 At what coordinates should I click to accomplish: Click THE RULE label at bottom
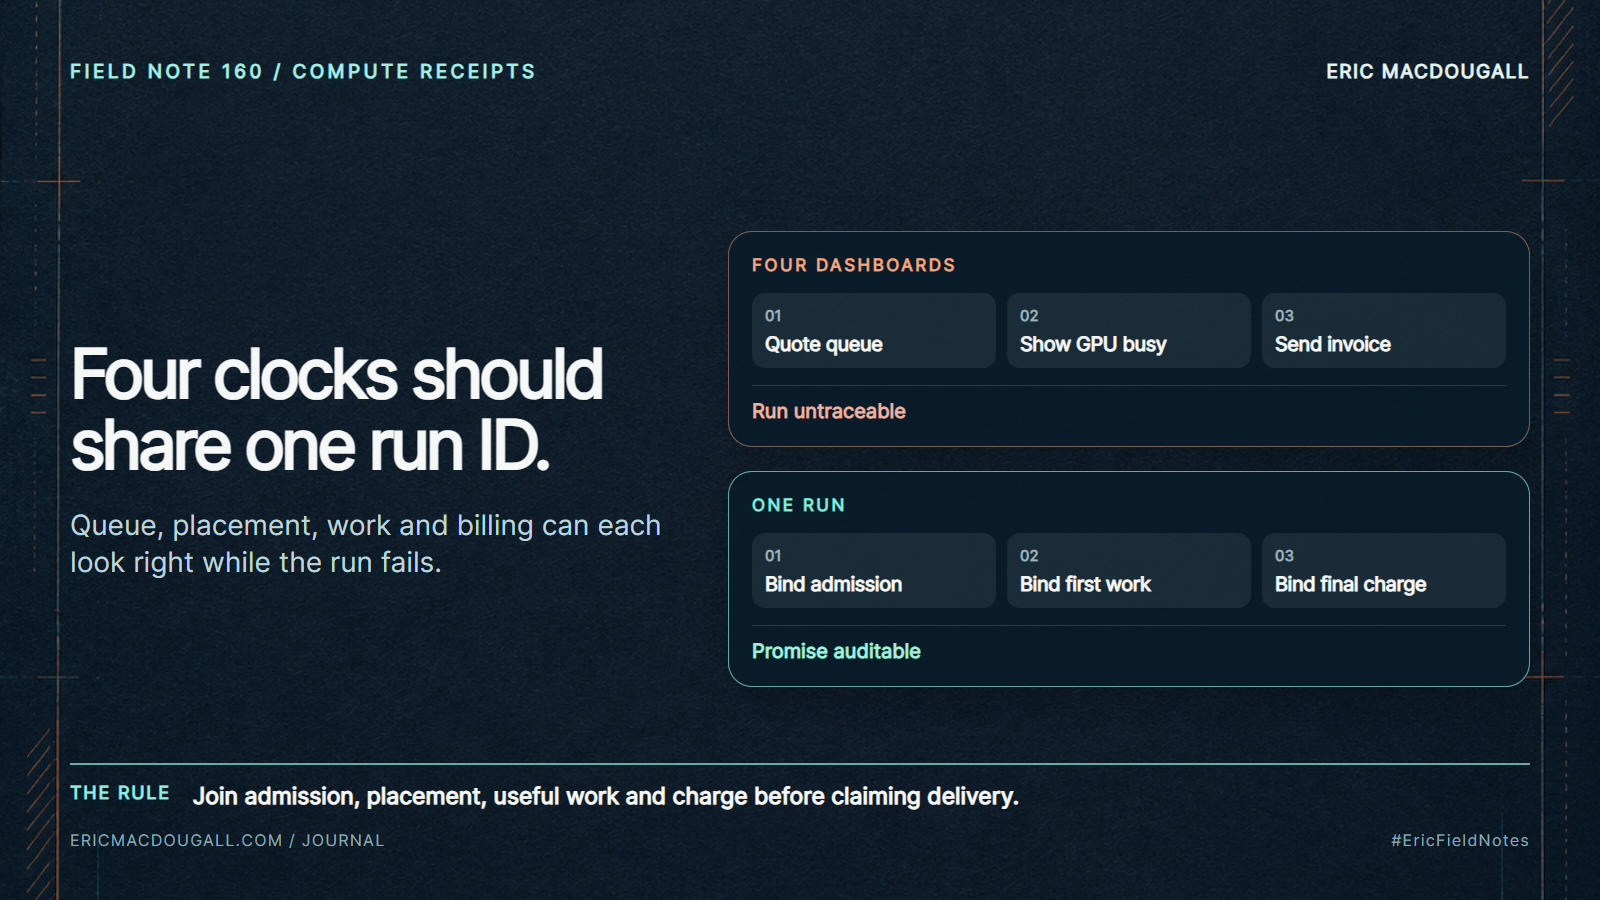click(x=120, y=793)
